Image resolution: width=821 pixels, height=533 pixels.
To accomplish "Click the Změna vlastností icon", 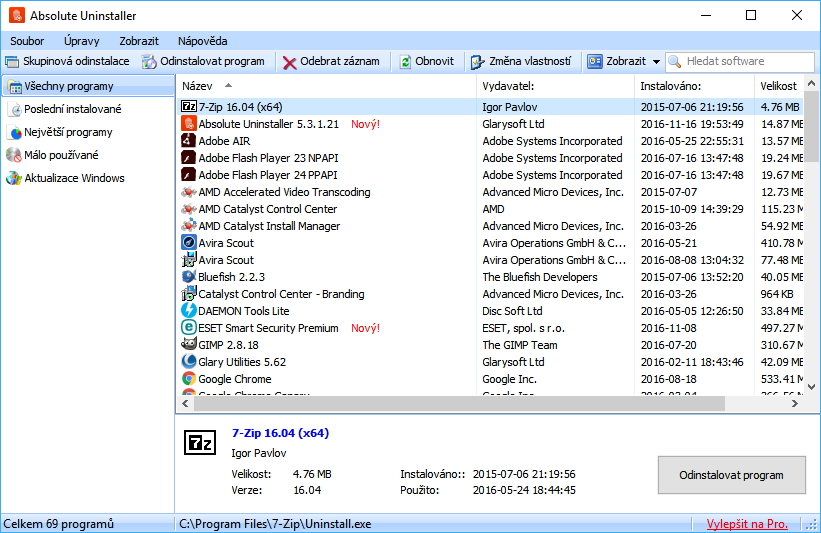I will point(477,62).
